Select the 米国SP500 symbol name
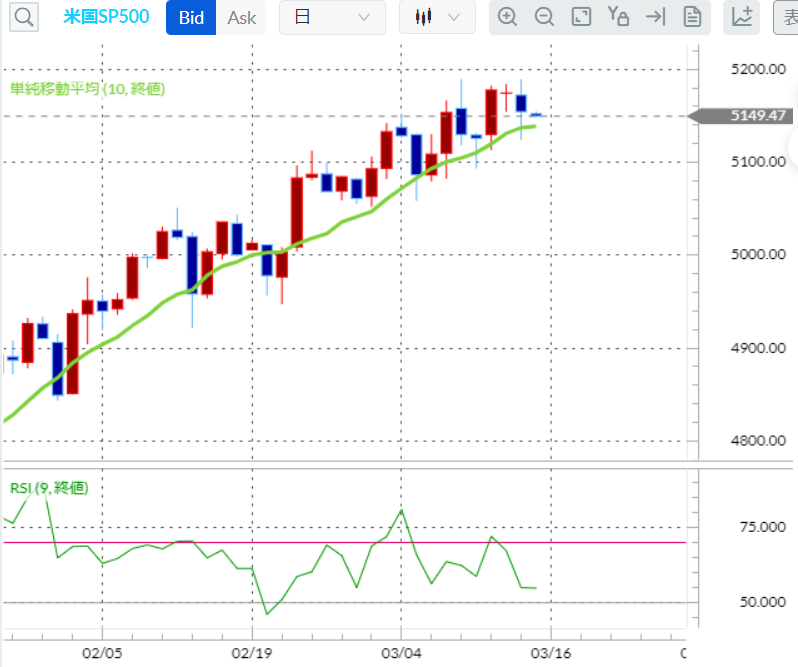This screenshot has width=798, height=667. click(106, 17)
